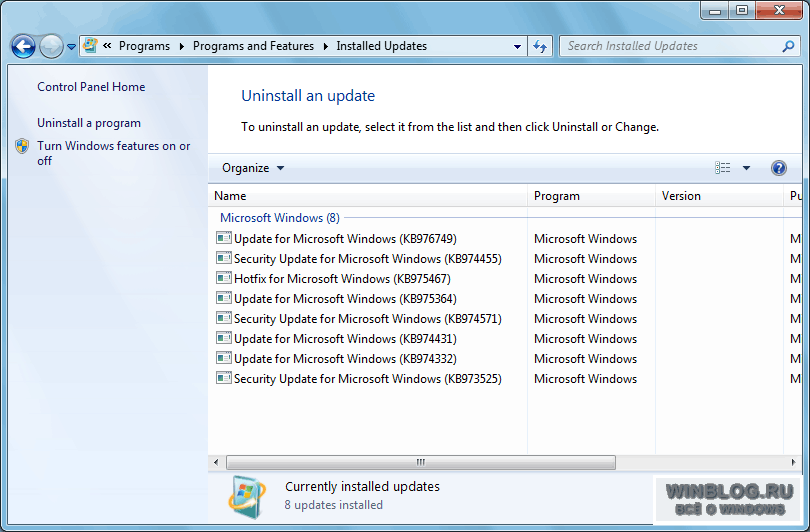Select Installed Updates breadcrumb
The height and width of the screenshot is (532, 810).
(x=382, y=46)
